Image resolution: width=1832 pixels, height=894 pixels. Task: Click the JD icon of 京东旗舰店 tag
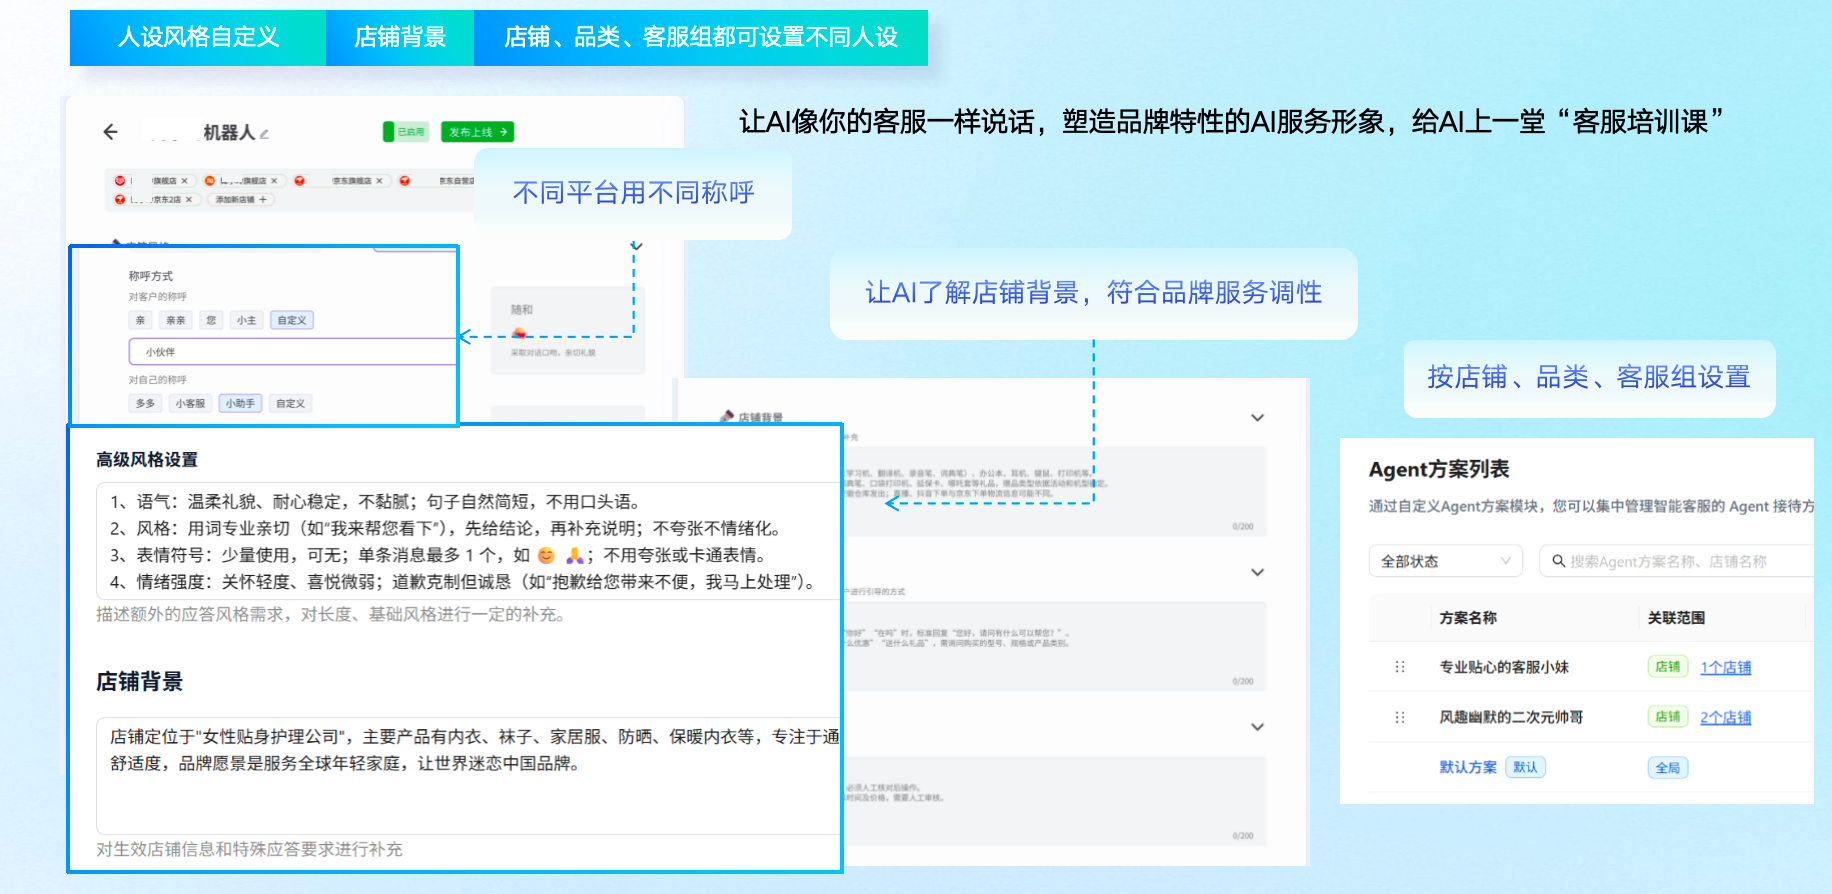(x=299, y=181)
